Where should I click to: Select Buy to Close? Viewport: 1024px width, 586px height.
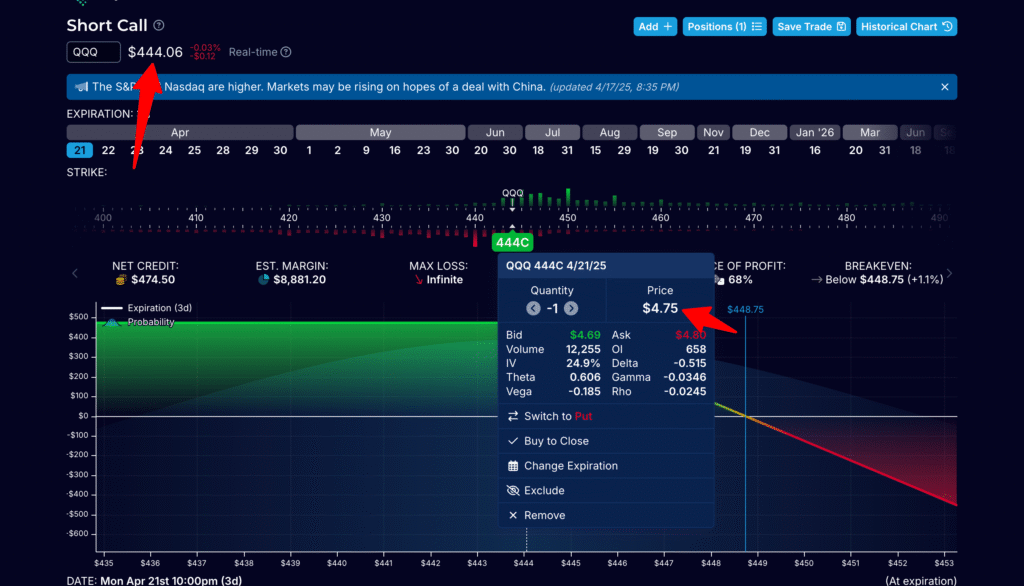[x=605, y=441]
